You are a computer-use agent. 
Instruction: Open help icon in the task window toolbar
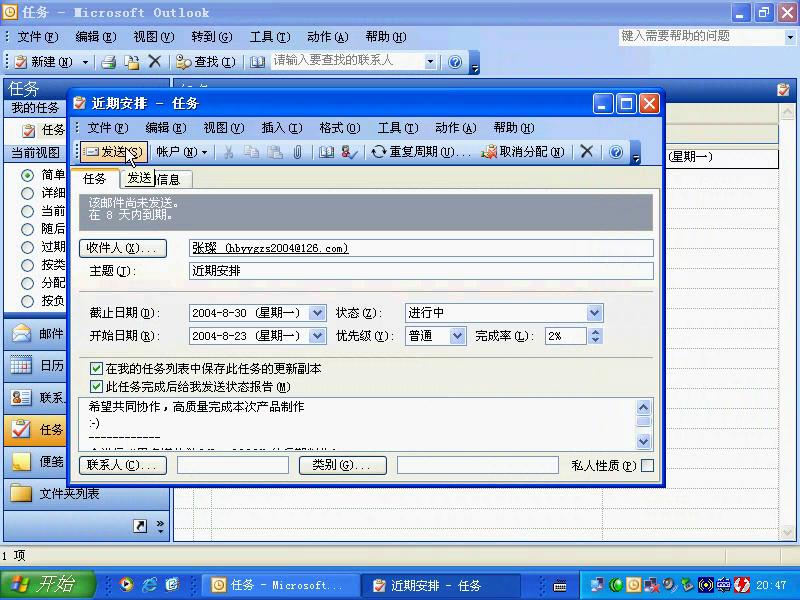pos(616,152)
